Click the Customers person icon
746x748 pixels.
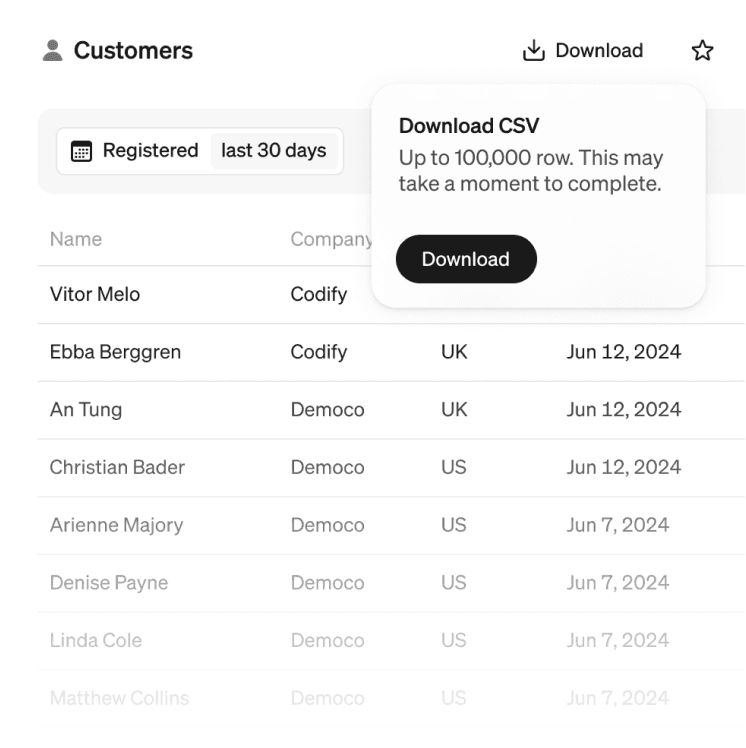coord(53,50)
